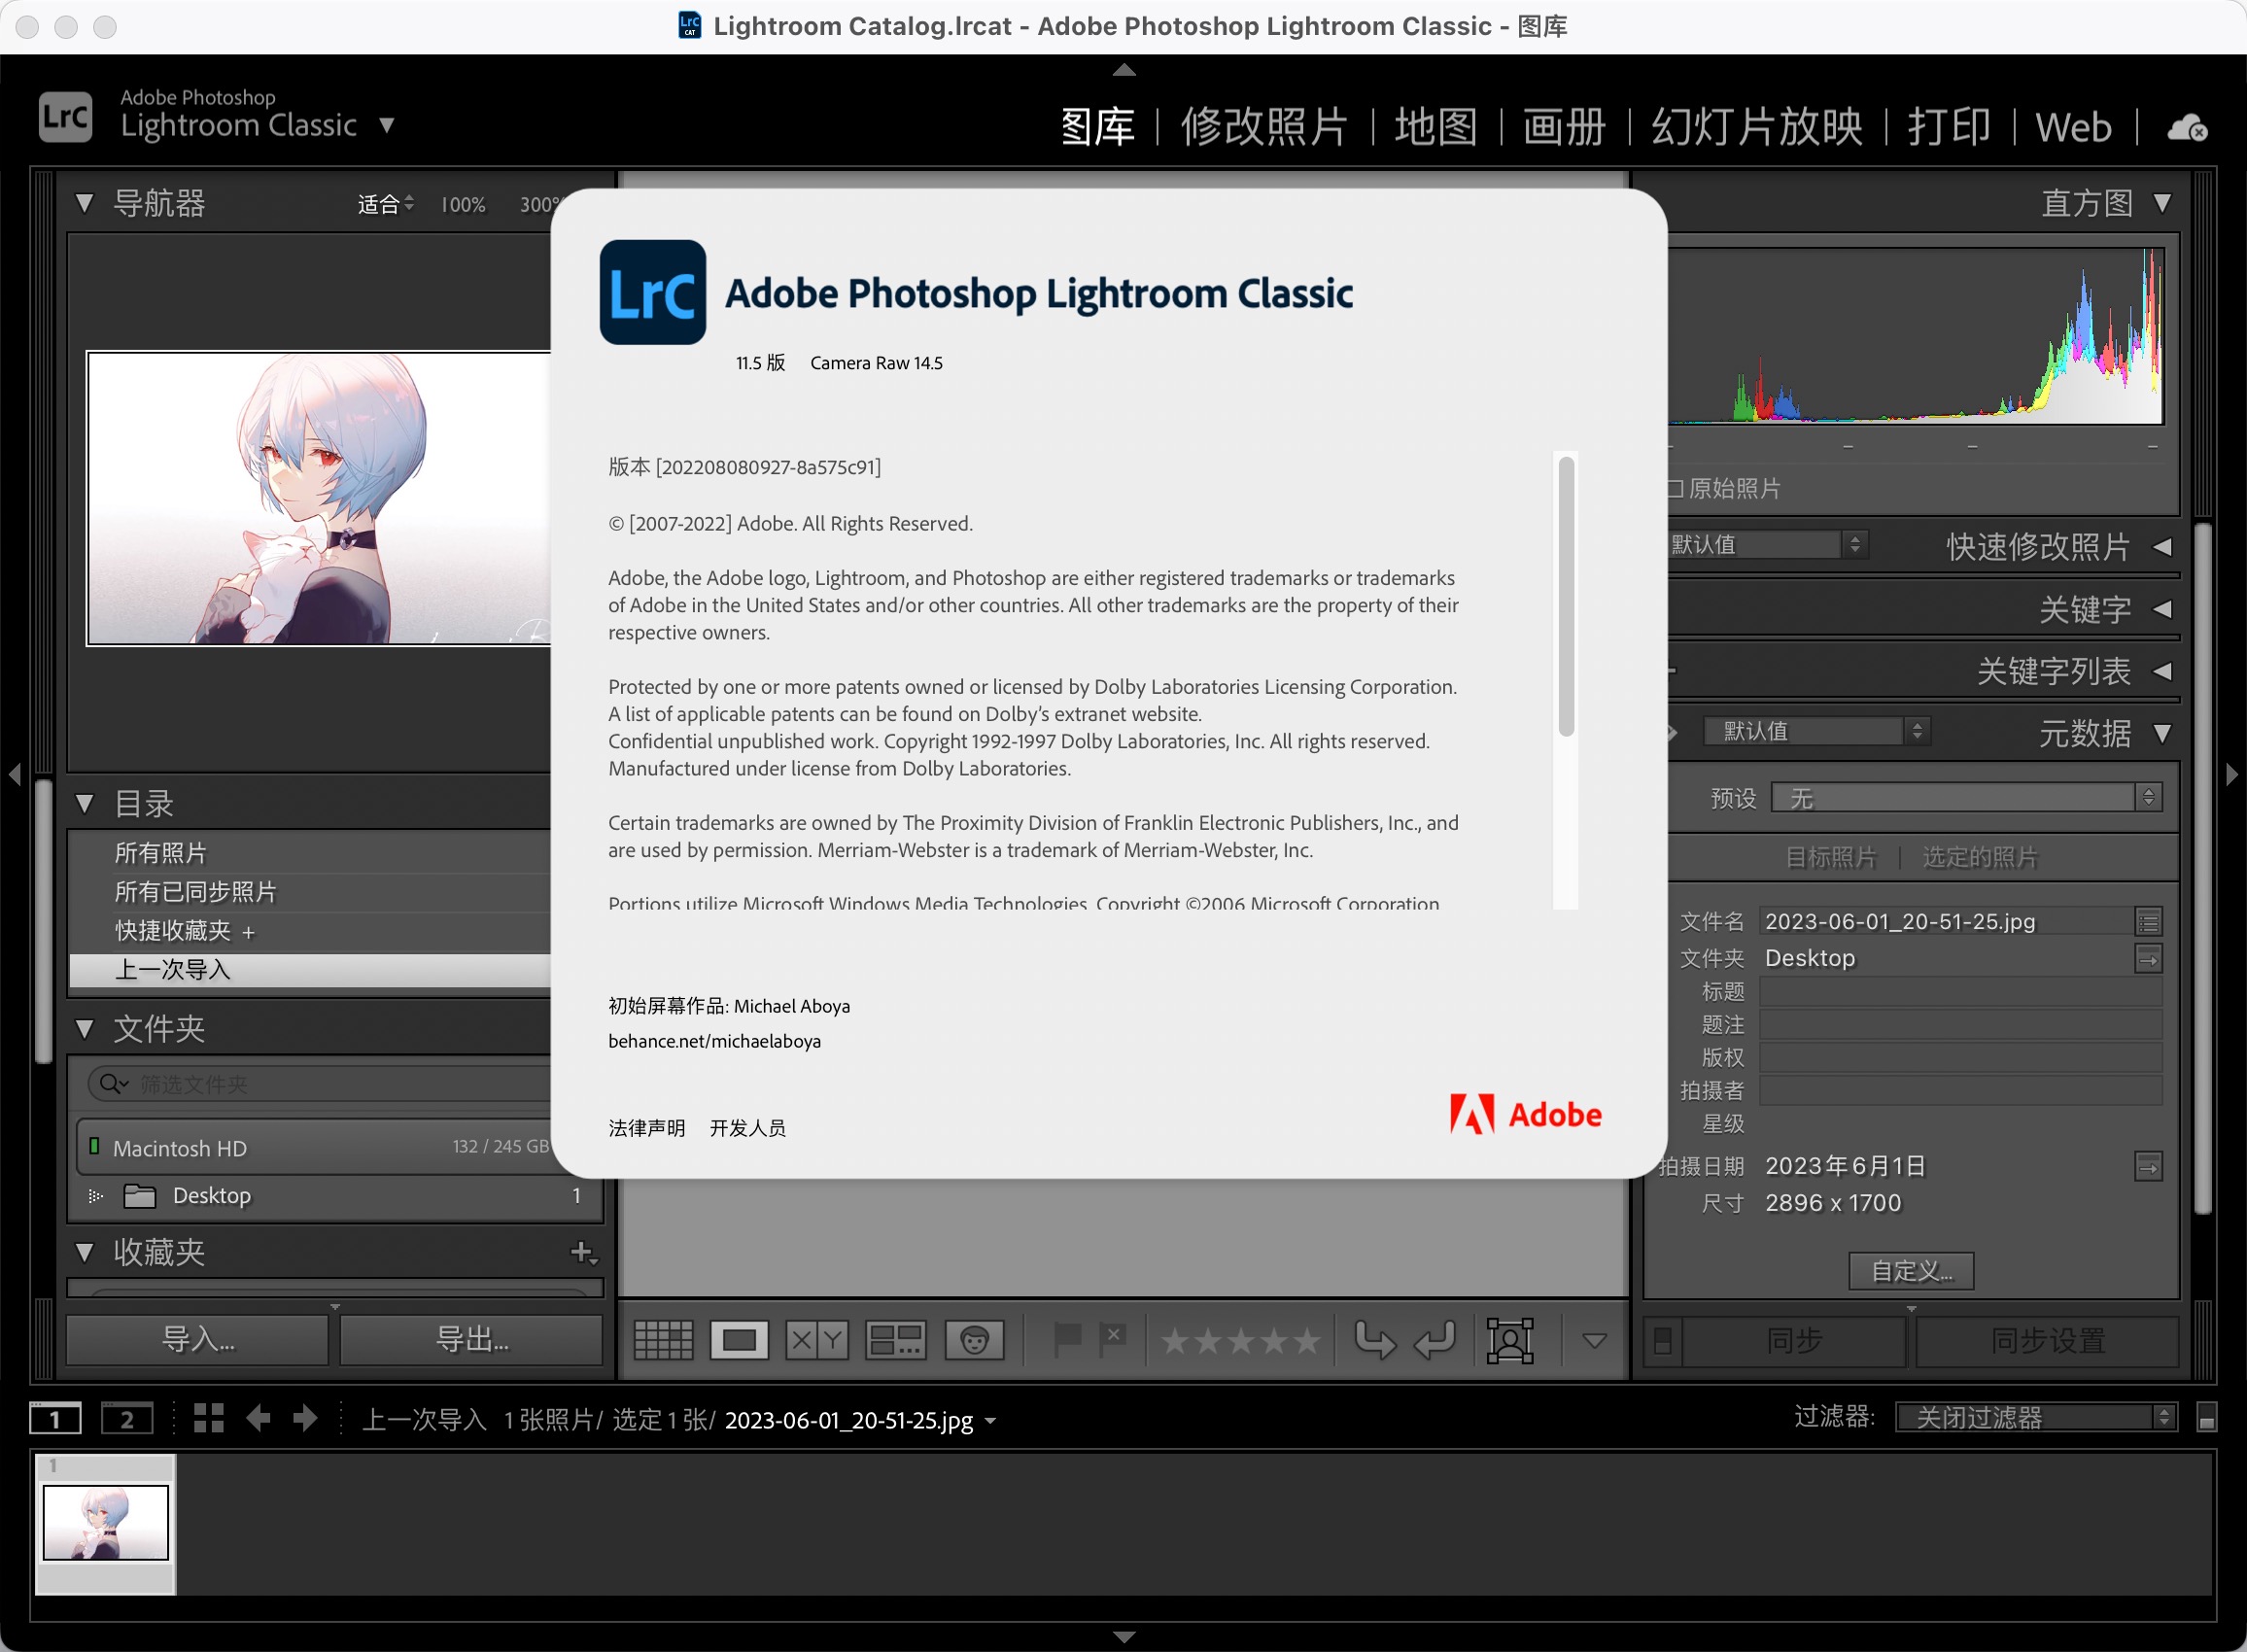Set five star rating in the toolbar

[x=1306, y=1340]
